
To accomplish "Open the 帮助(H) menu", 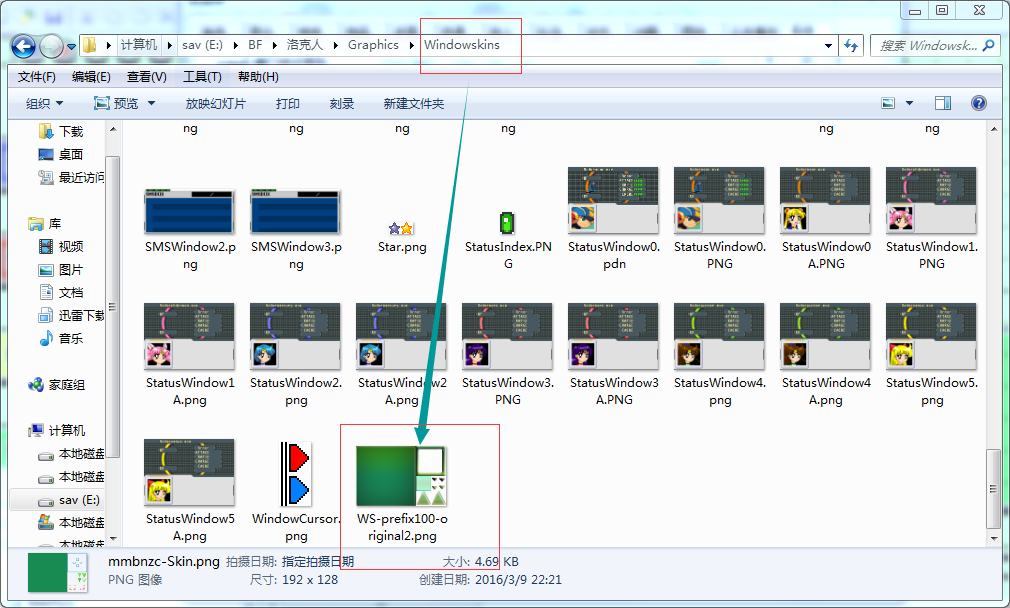I will [x=258, y=77].
